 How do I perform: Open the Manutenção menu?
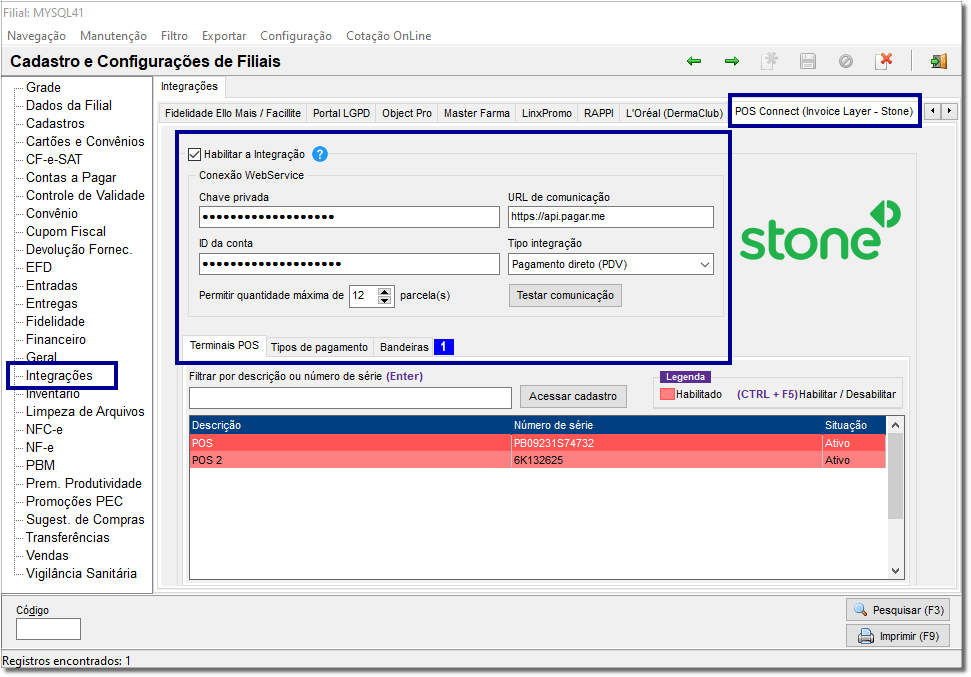113,36
